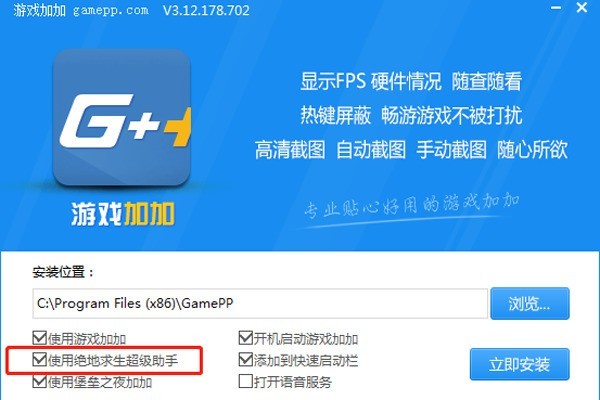Click the 显示FPS 硬件情况 feature text
This screenshot has height=400, width=600.
pyautogui.click(x=371, y=81)
